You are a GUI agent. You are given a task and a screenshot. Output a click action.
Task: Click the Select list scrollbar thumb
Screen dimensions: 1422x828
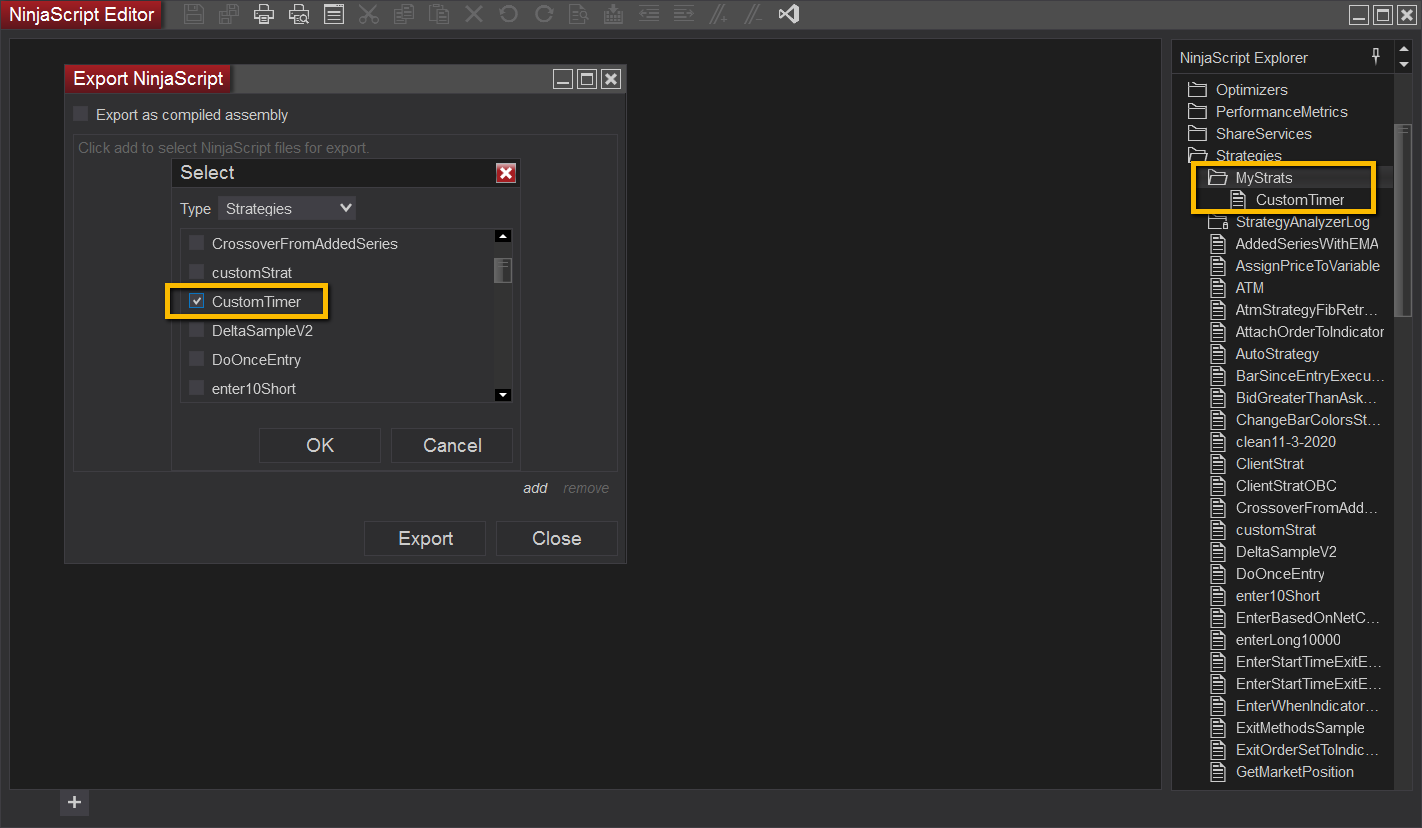pos(503,270)
